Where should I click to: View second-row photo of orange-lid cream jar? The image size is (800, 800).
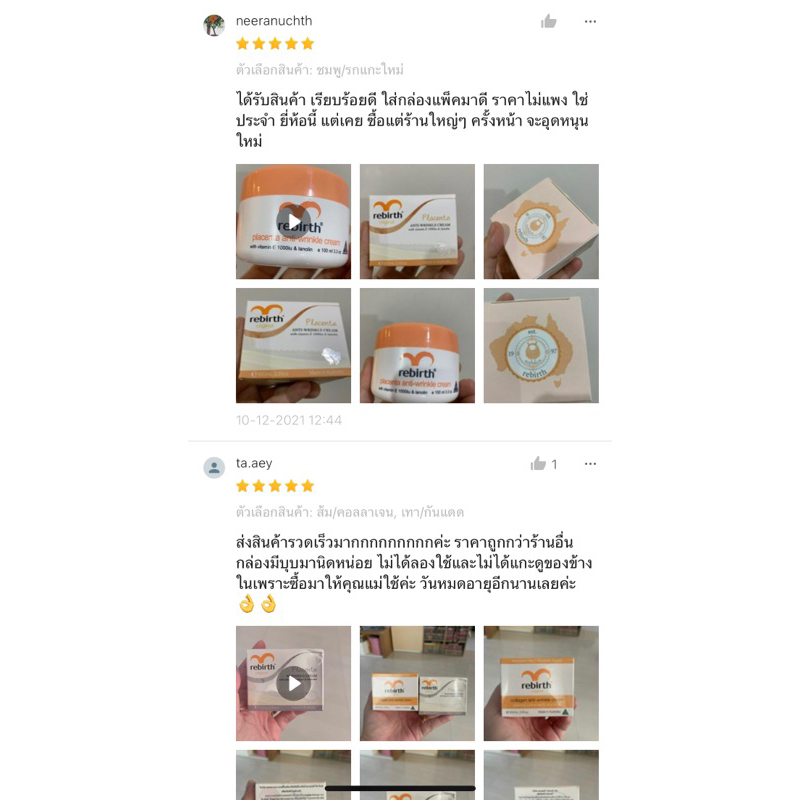pos(417,345)
